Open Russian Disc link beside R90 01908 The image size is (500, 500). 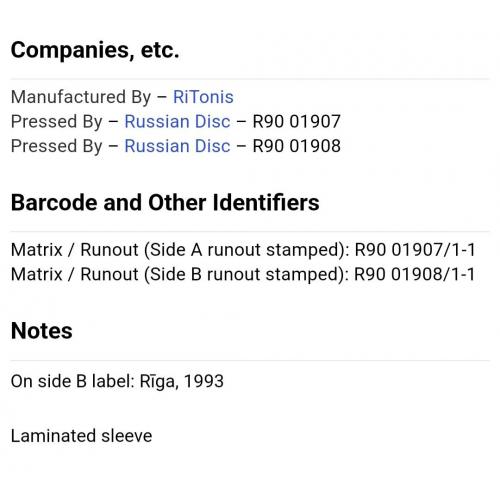[x=177, y=146]
